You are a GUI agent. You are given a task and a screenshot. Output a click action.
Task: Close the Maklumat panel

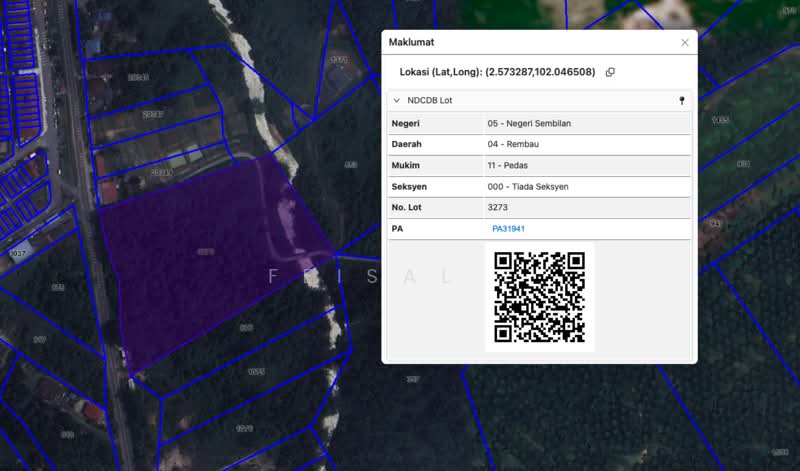pyautogui.click(x=685, y=42)
